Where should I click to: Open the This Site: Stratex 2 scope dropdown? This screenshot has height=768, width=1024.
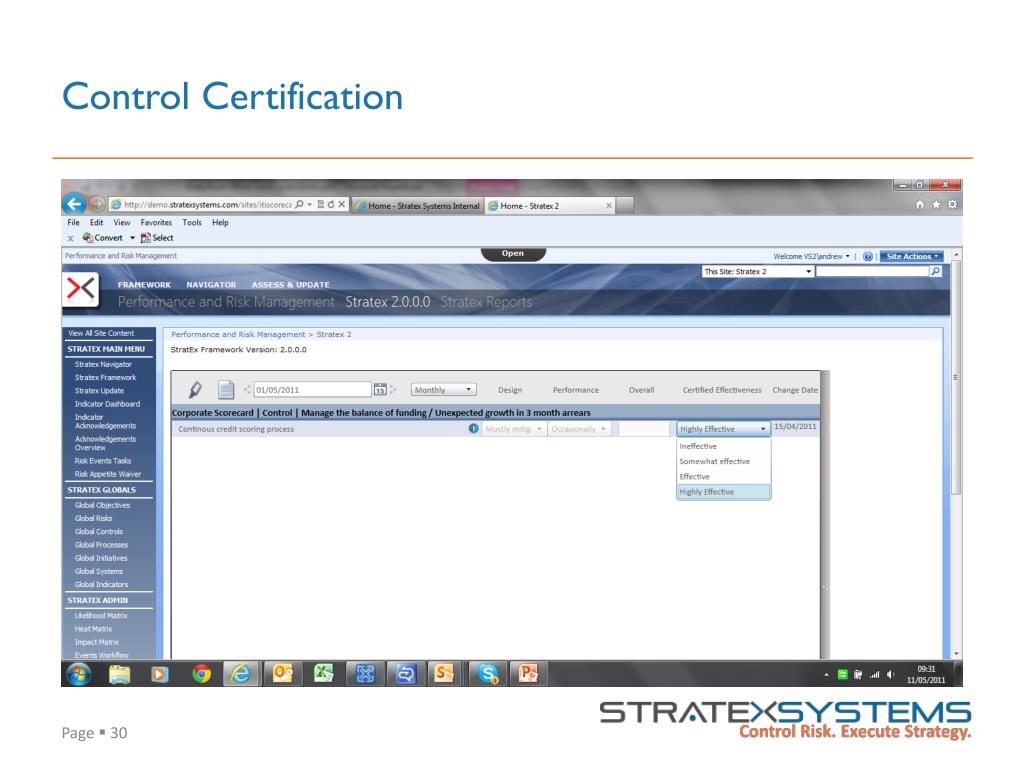pyautogui.click(x=758, y=271)
